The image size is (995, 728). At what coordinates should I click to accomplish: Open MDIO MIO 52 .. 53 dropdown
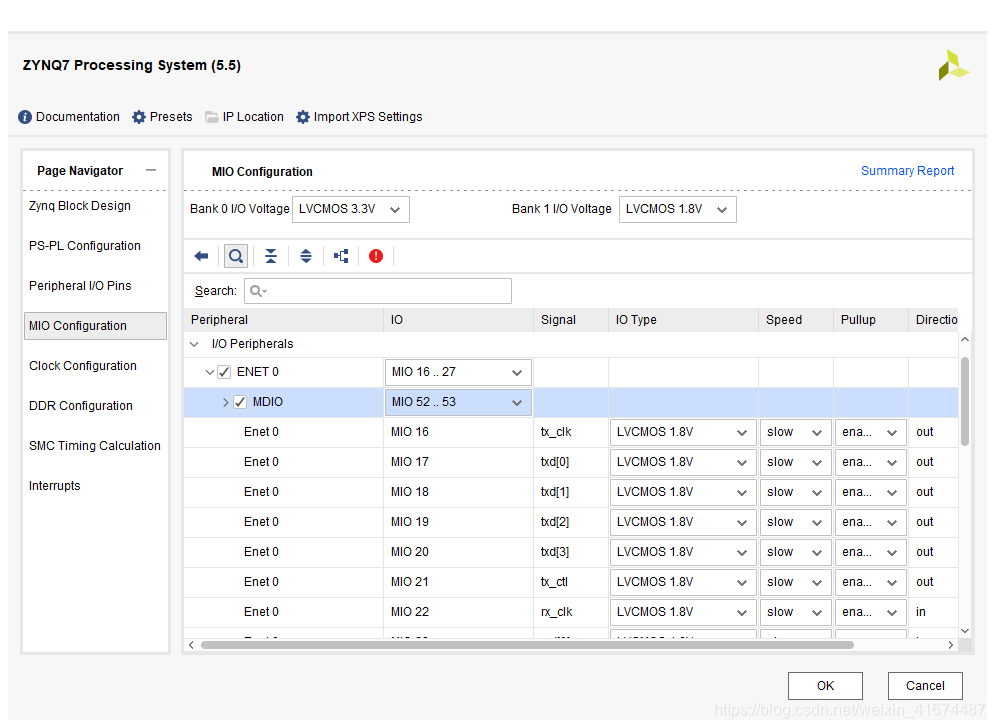(458, 402)
